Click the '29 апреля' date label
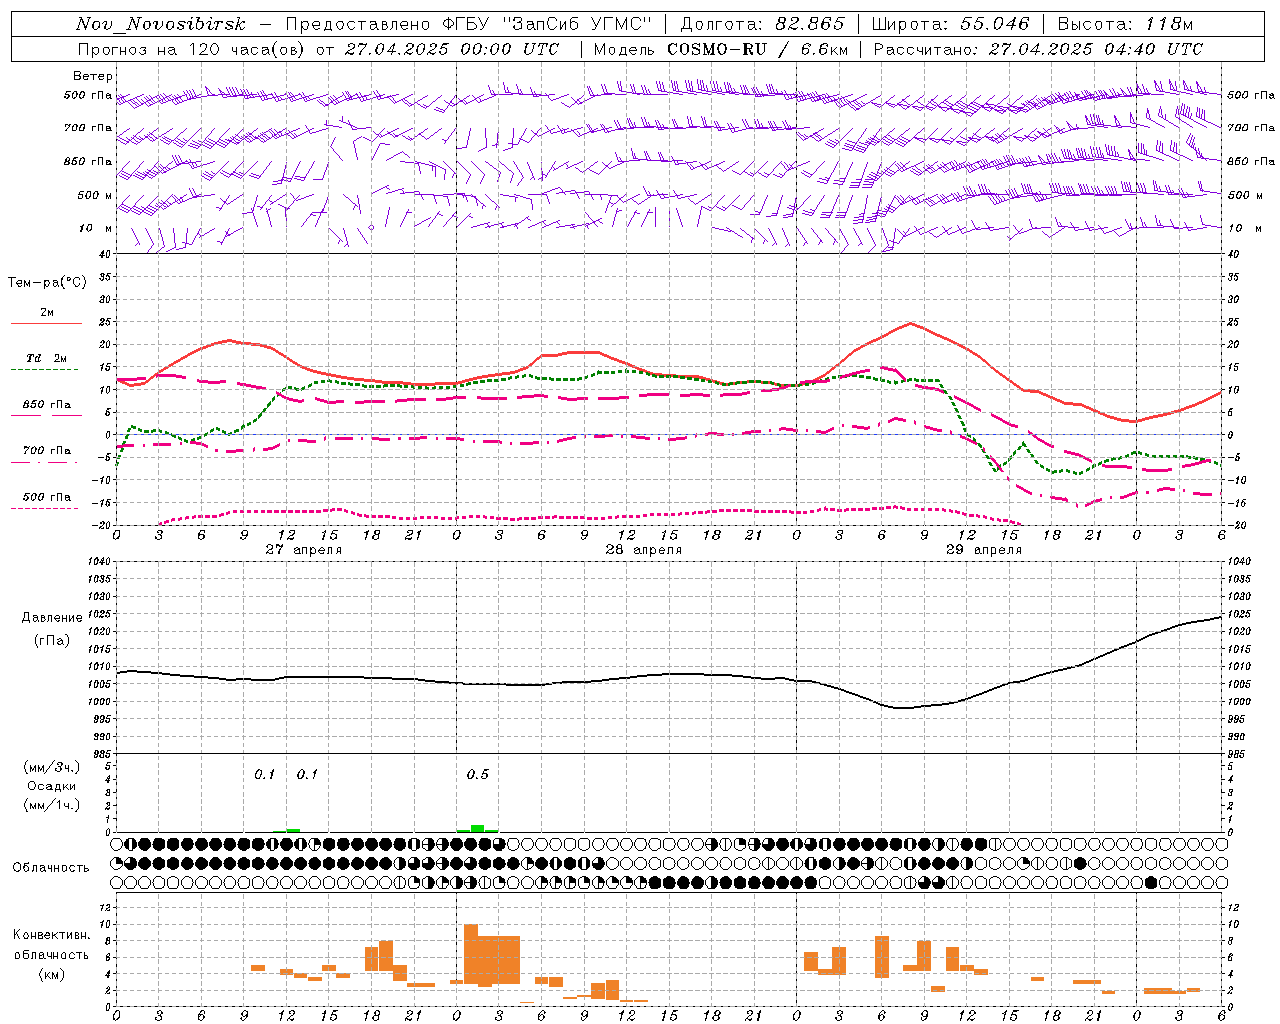1280x1024 pixels. tap(983, 550)
